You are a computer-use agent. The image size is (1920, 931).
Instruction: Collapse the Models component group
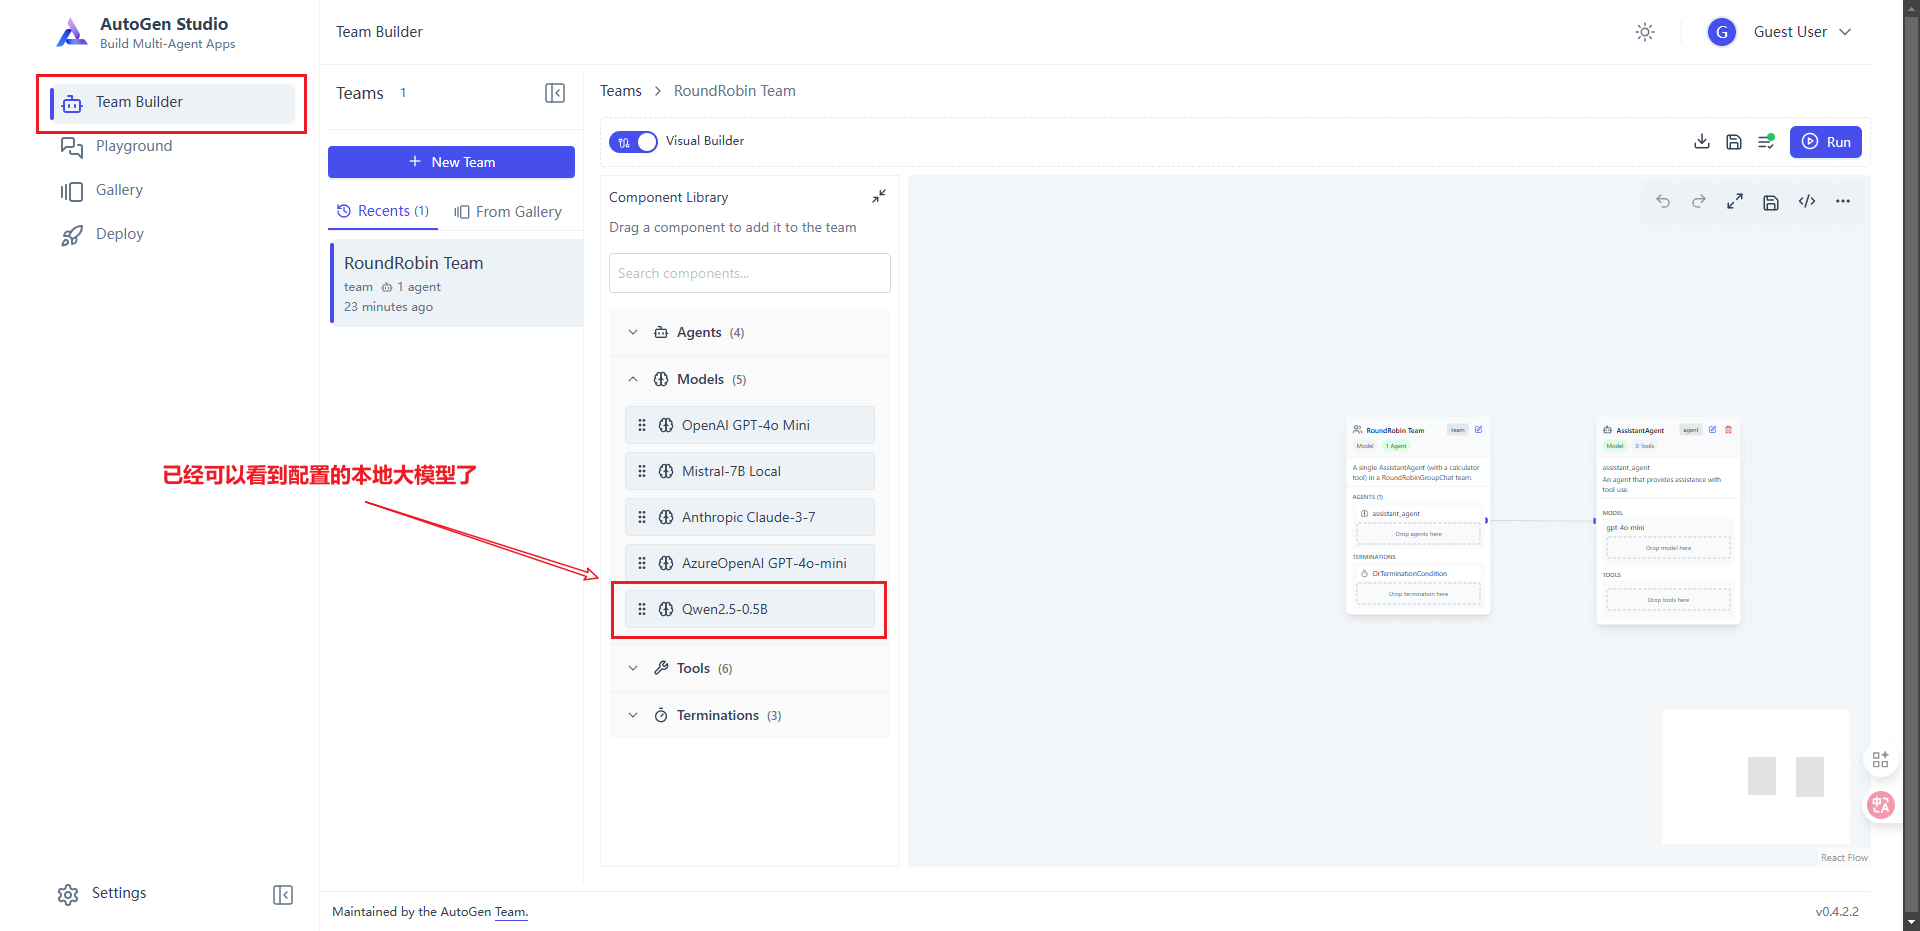(750, 380)
